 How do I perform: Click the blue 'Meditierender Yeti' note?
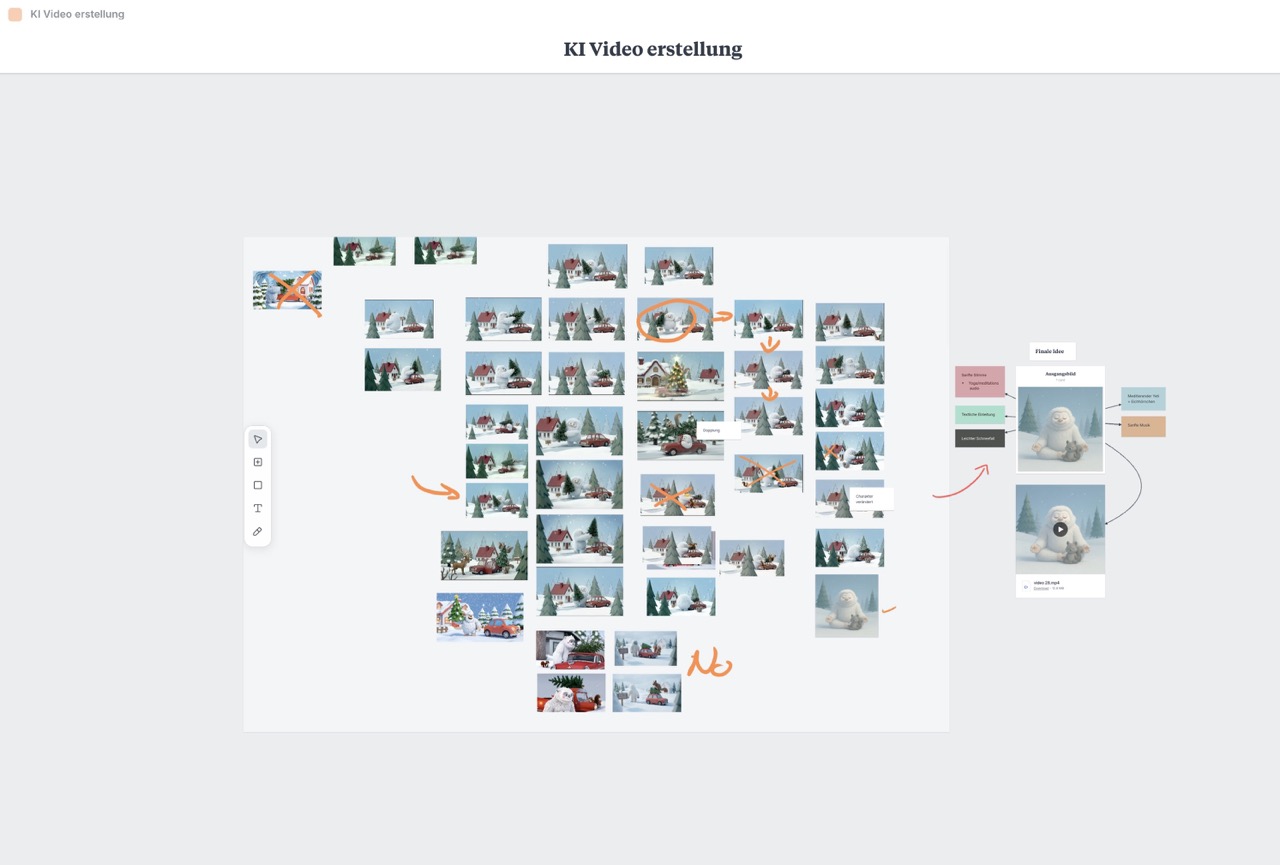click(1143, 398)
